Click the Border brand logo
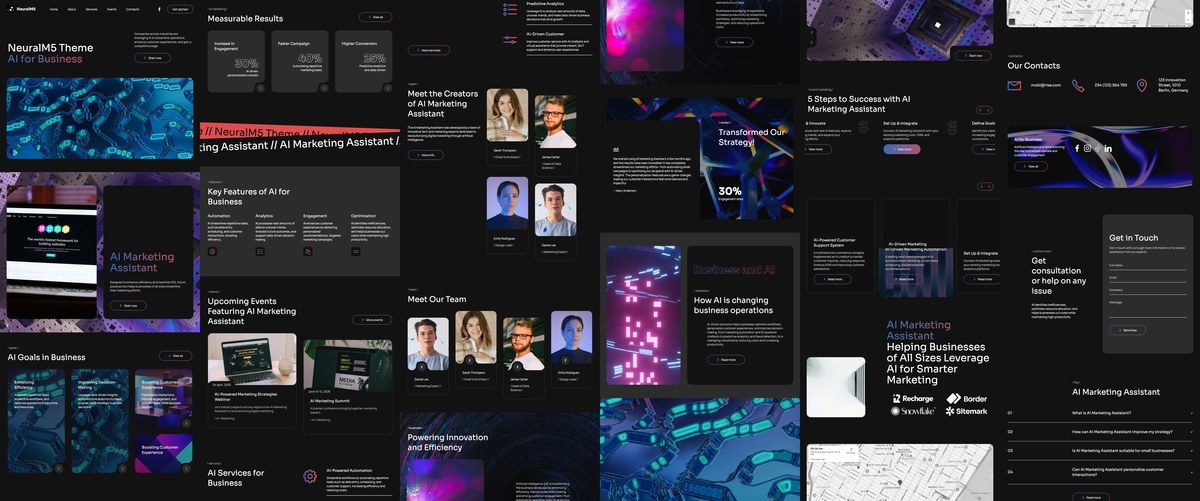The width and height of the screenshot is (1200, 501). point(967,398)
